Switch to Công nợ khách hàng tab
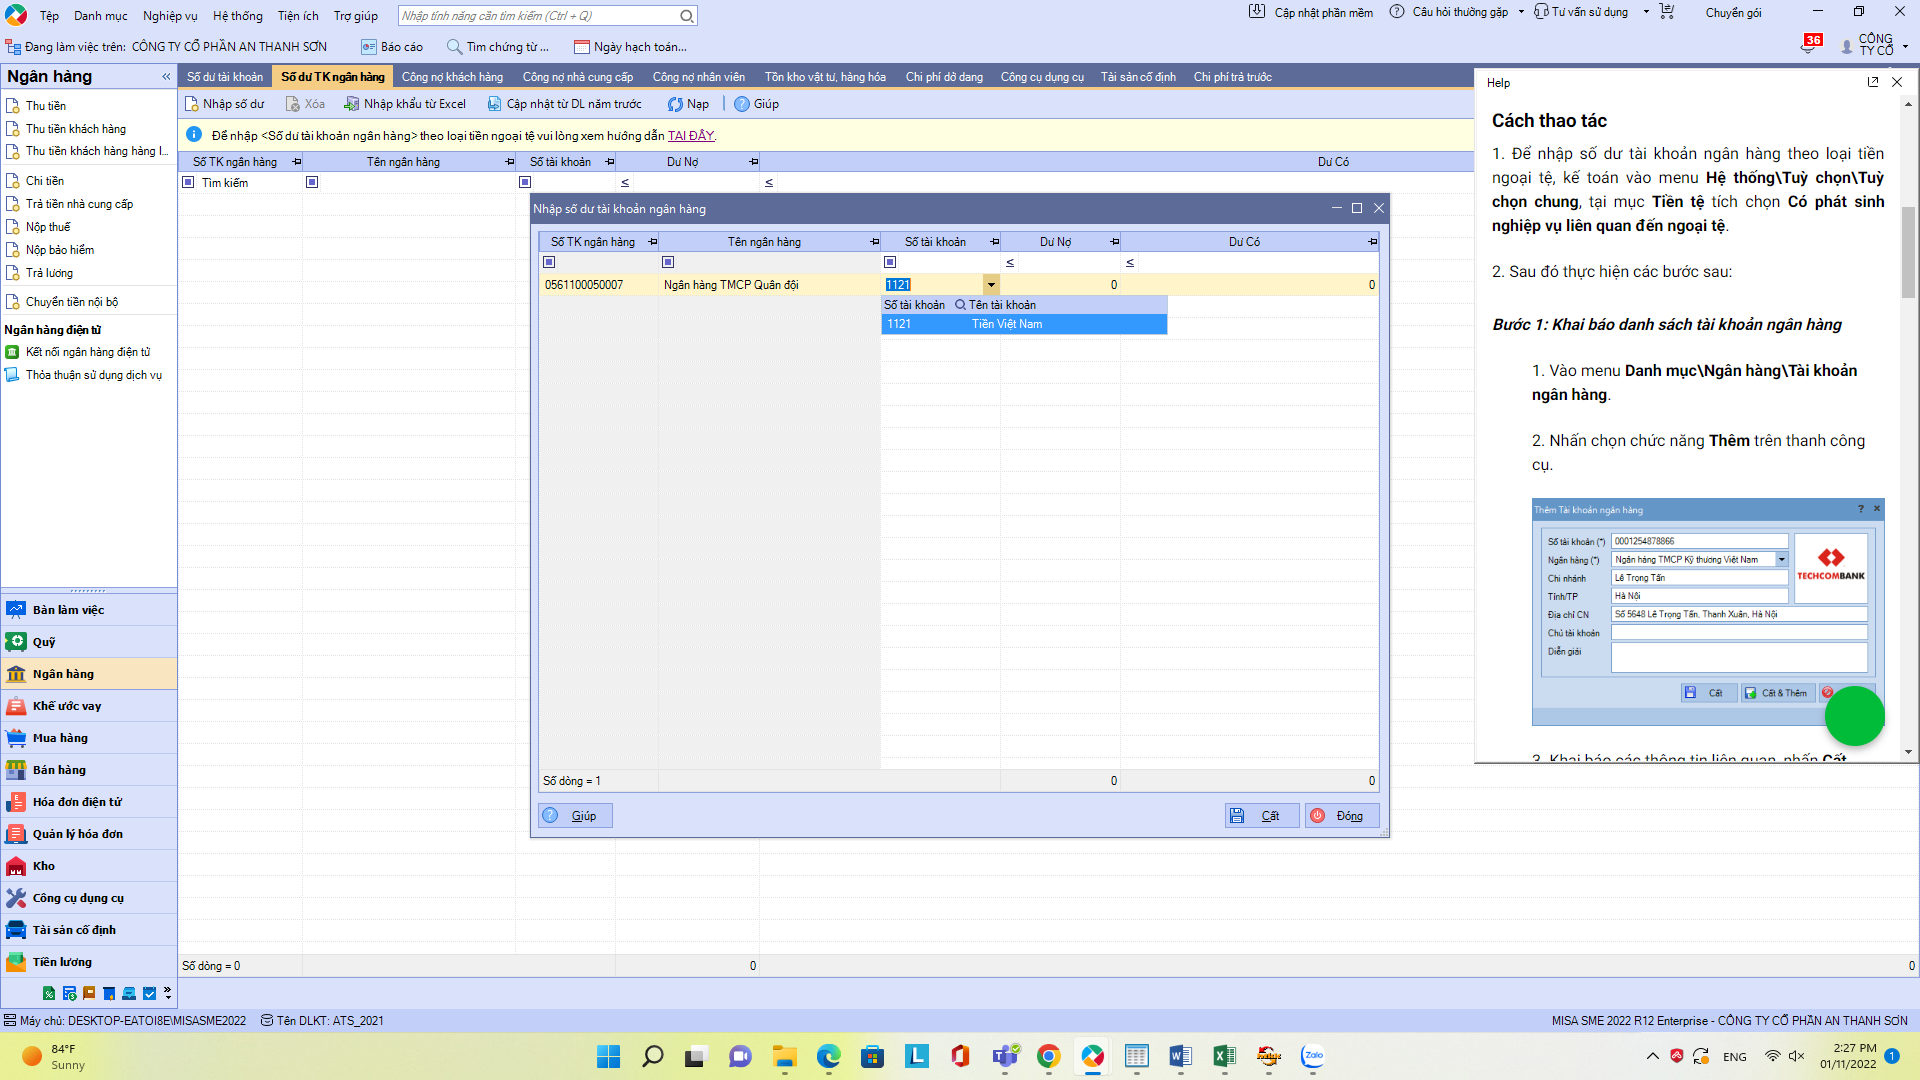Image resolution: width=1920 pixels, height=1080 pixels. coord(452,77)
